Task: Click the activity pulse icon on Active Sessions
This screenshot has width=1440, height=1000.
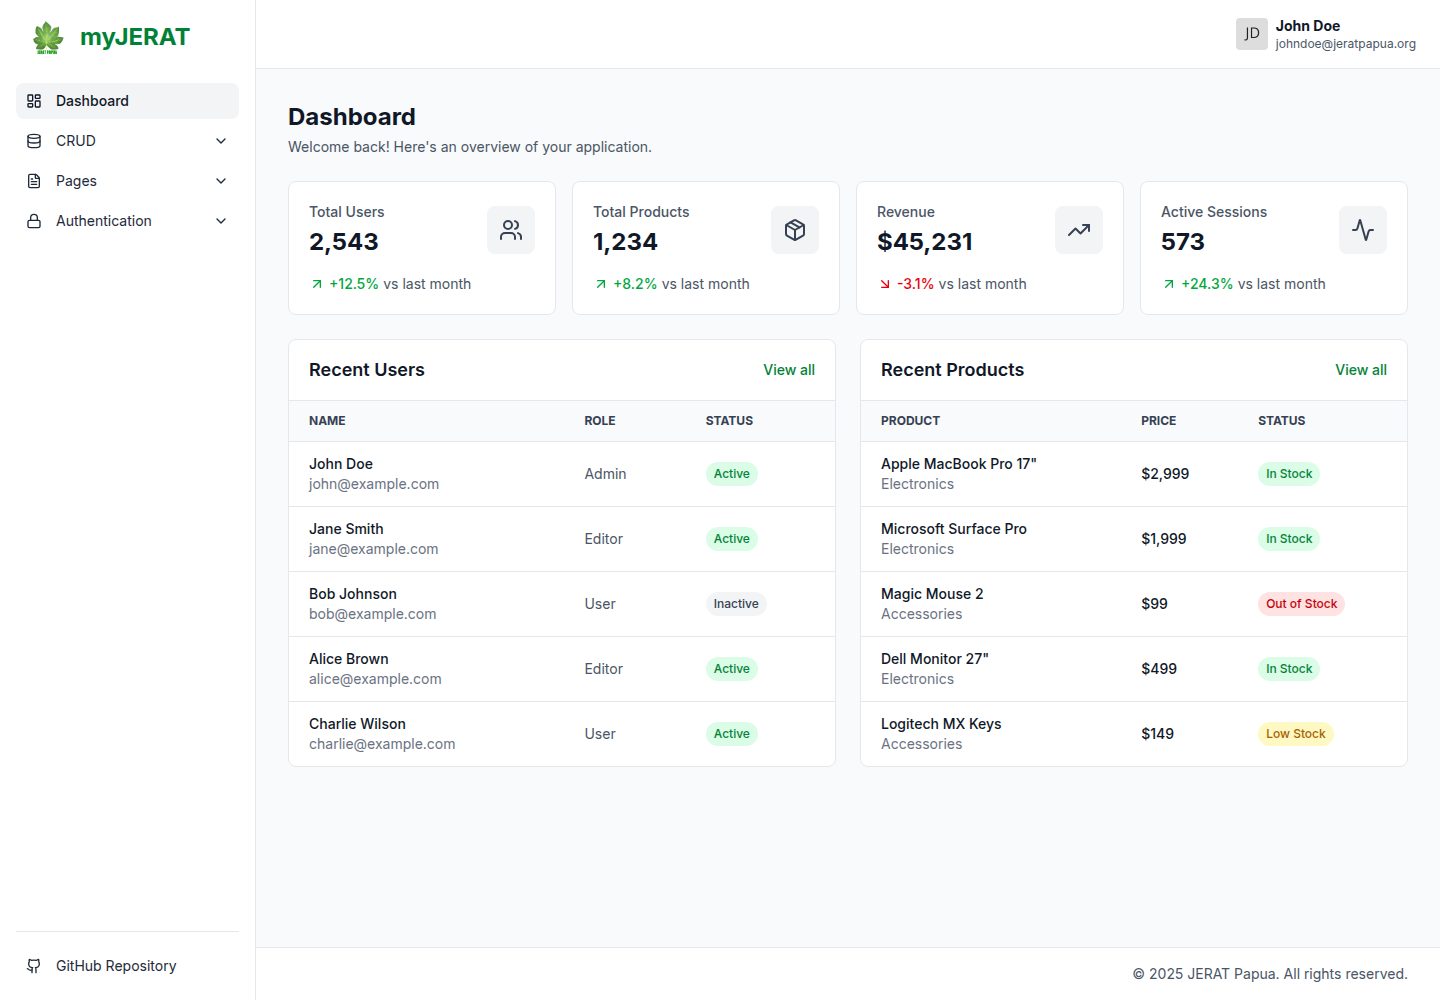Action: (x=1363, y=230)
